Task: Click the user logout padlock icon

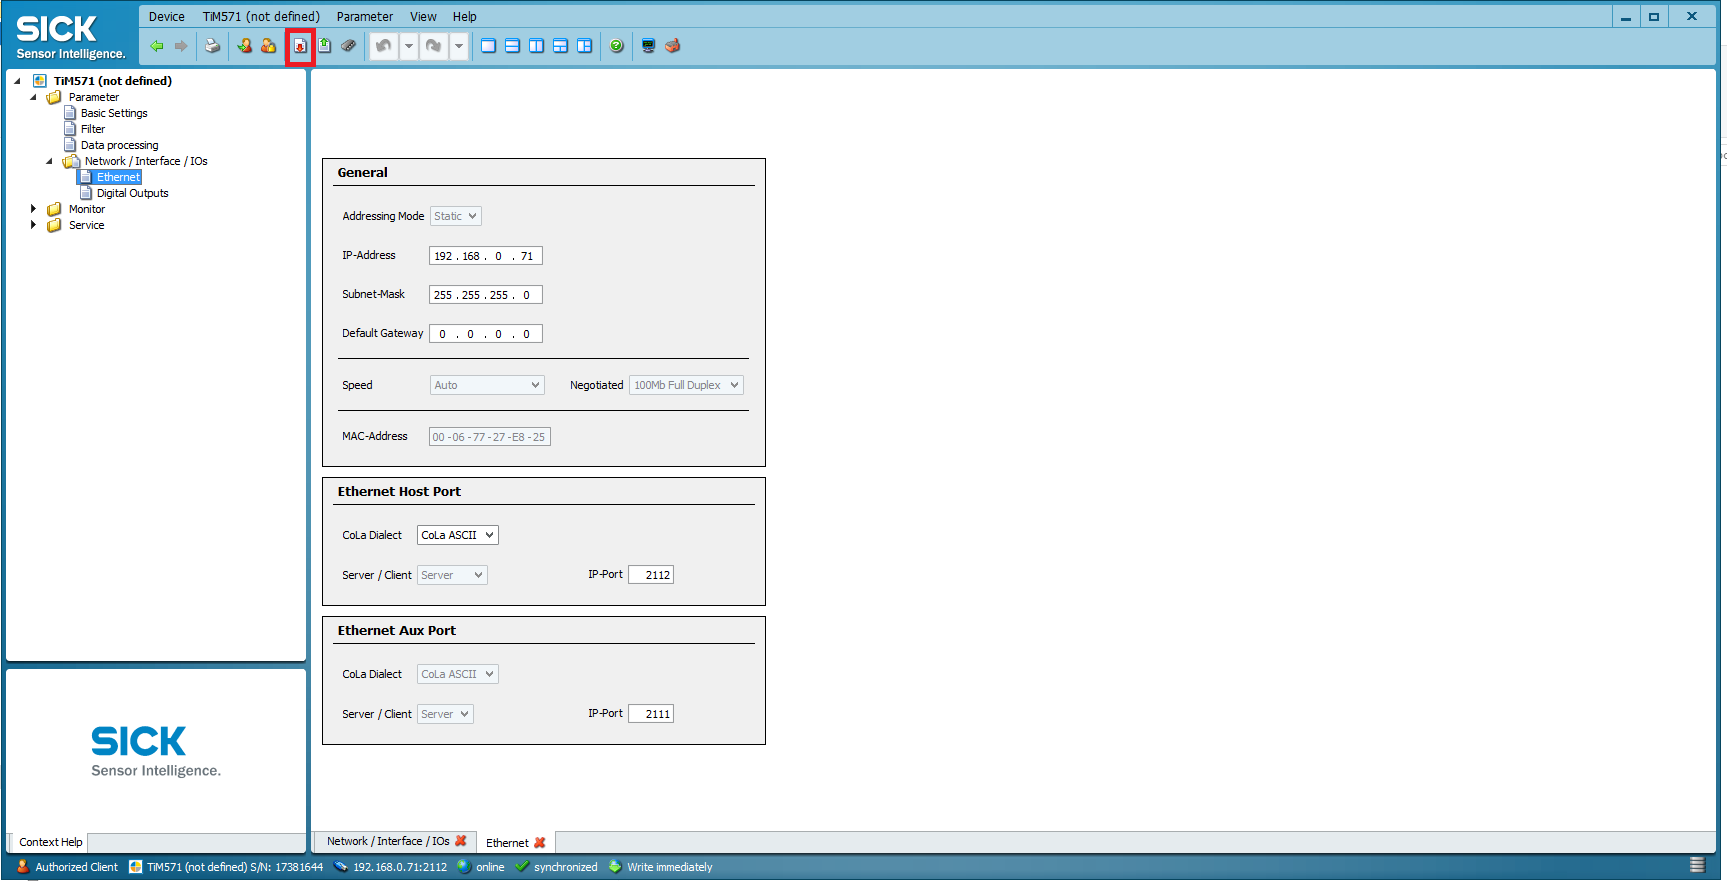Action: coord(268,46)
